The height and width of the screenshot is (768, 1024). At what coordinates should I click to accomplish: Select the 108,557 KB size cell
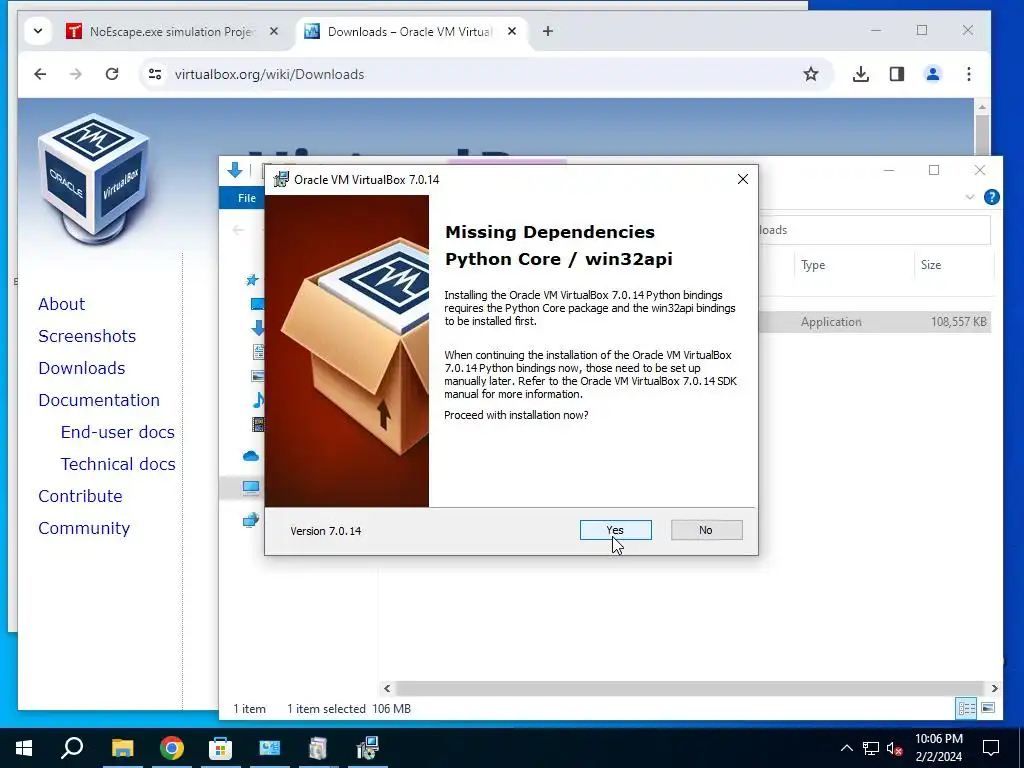tap(959, 322)
